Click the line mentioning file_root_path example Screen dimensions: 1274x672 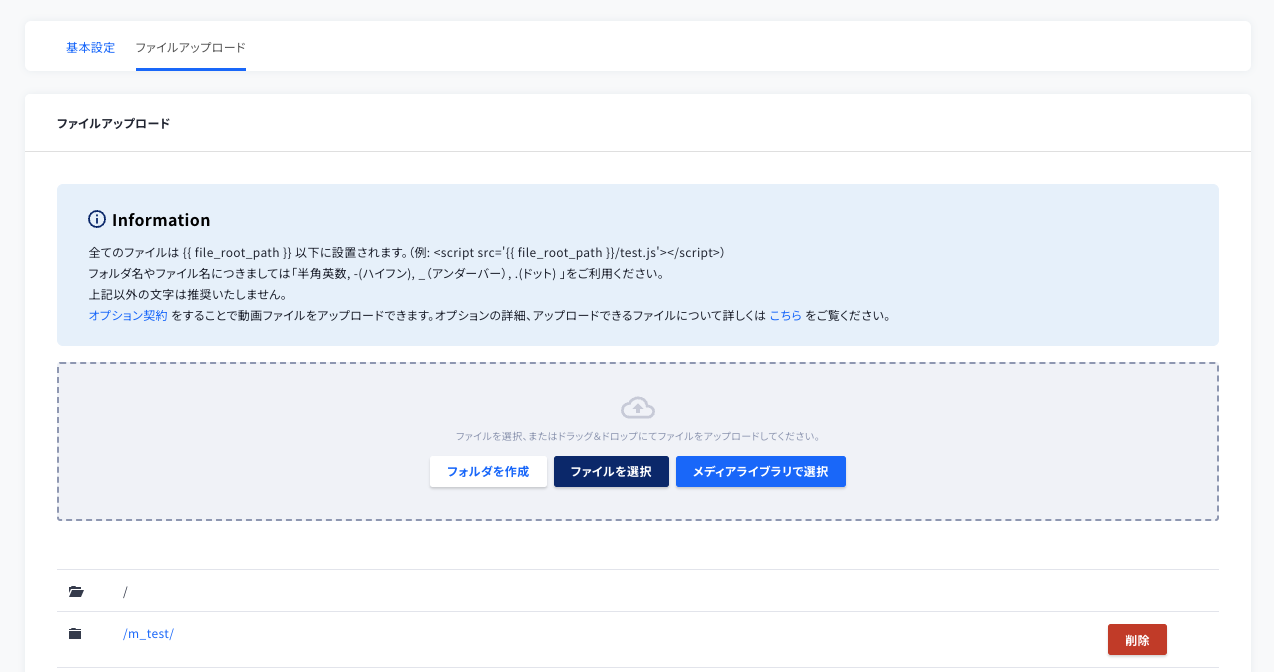(406, 253)
